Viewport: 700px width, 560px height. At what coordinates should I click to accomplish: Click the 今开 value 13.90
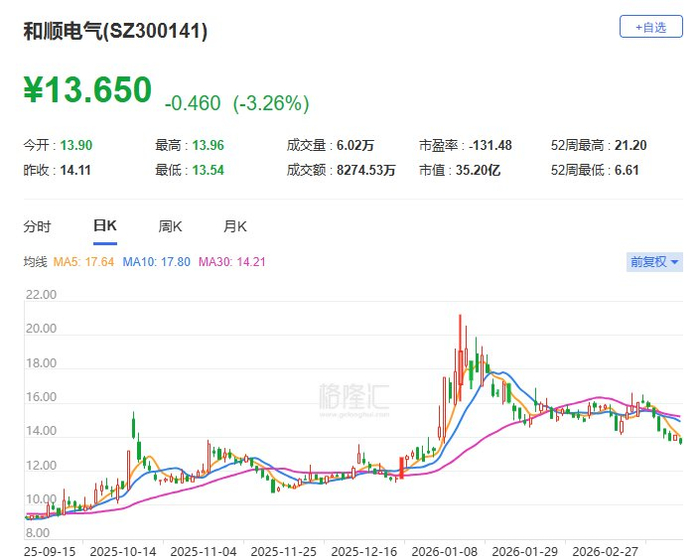(x=76, y=145)
